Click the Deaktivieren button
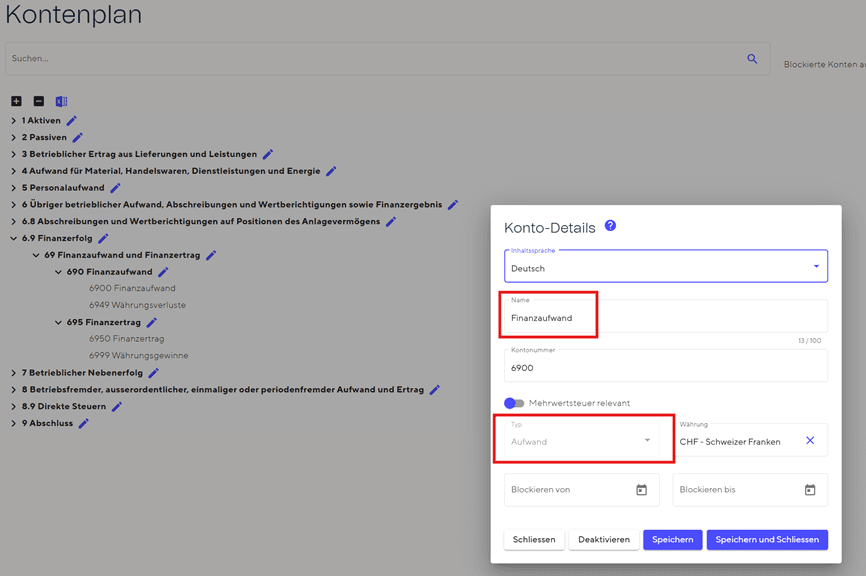This screenshot has width=866, height=576. [x=603, y=540]
